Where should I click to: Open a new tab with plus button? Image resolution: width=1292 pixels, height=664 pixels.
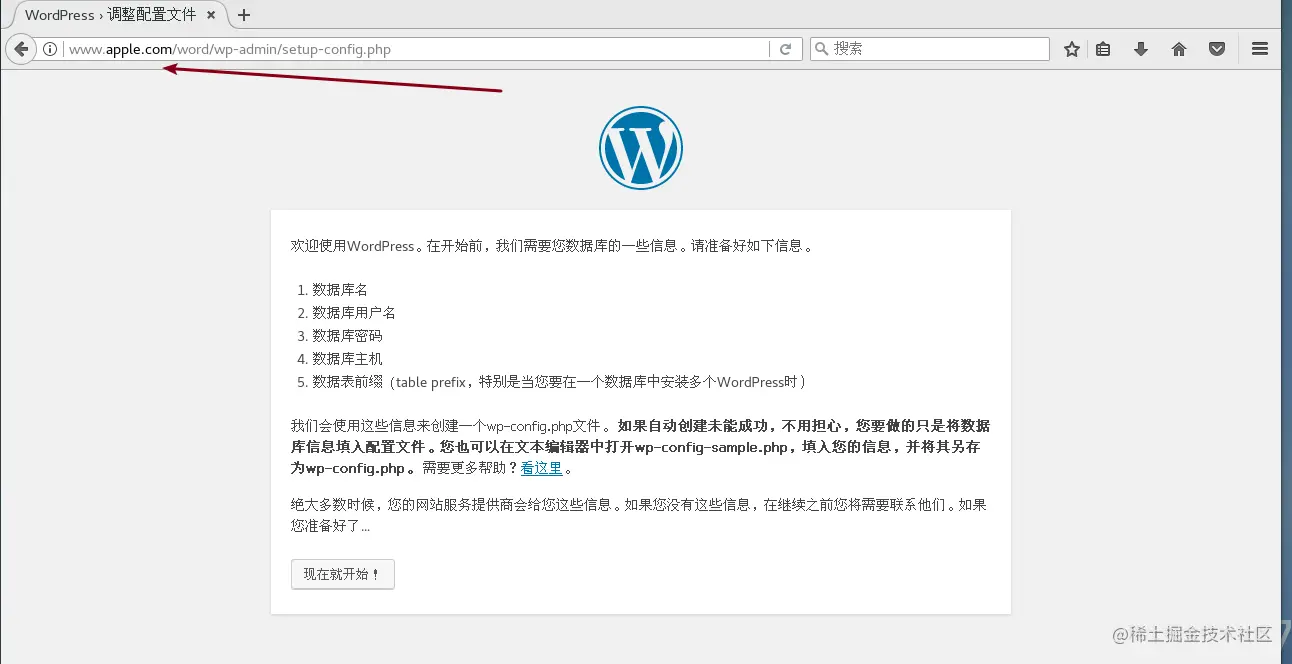(244, 15)
